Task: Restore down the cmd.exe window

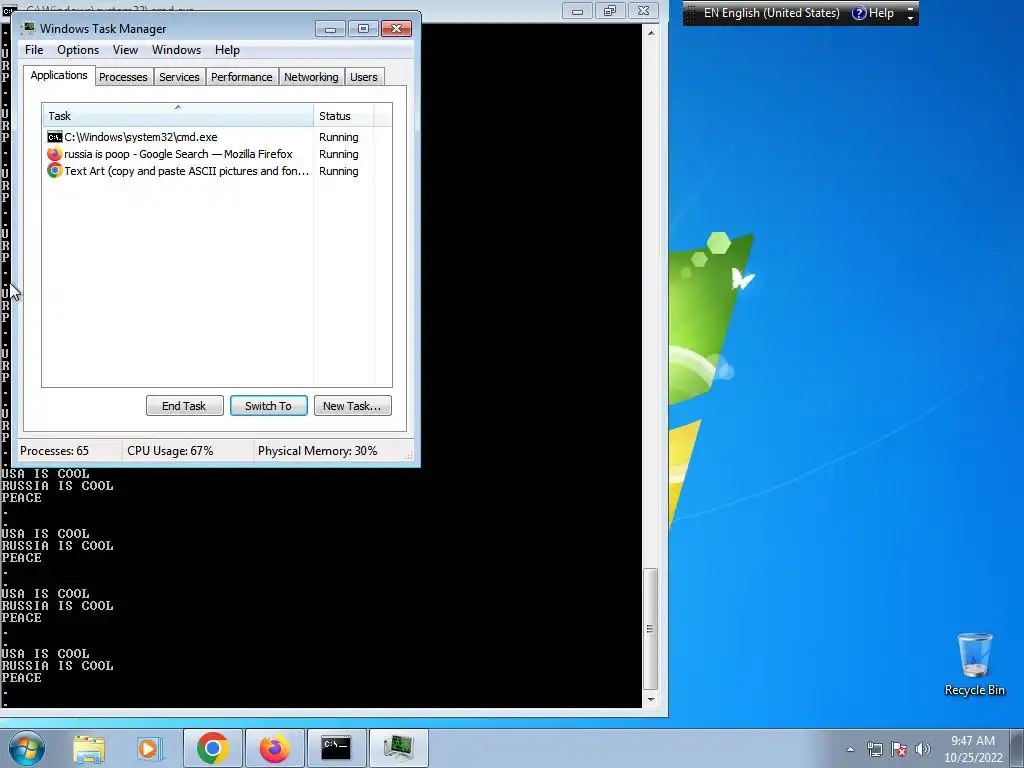Action: pos(610,10)
